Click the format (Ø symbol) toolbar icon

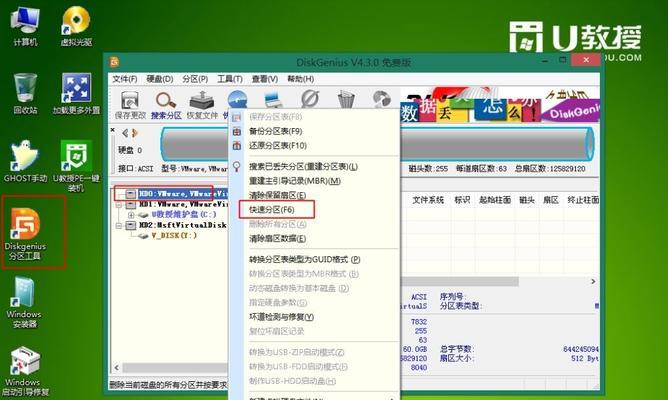coord(310,99)
